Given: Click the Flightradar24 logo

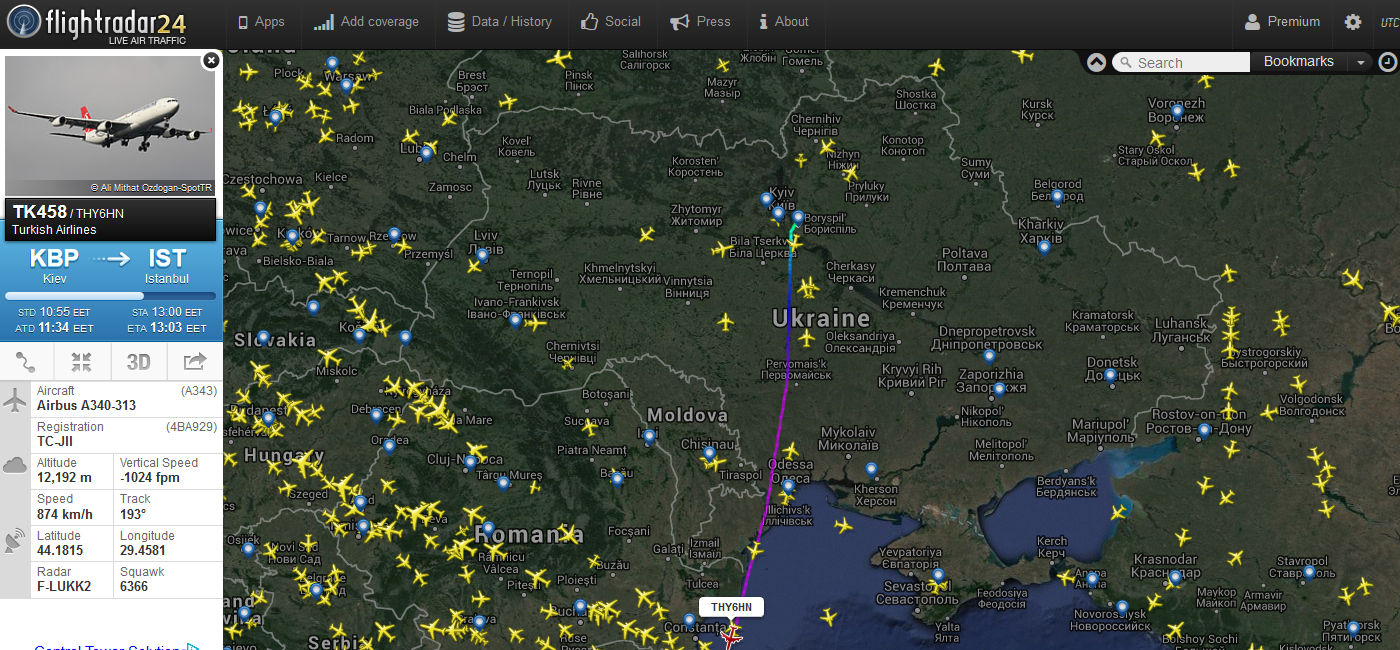Looking at the screenshot, I should [x=108, y=24].
